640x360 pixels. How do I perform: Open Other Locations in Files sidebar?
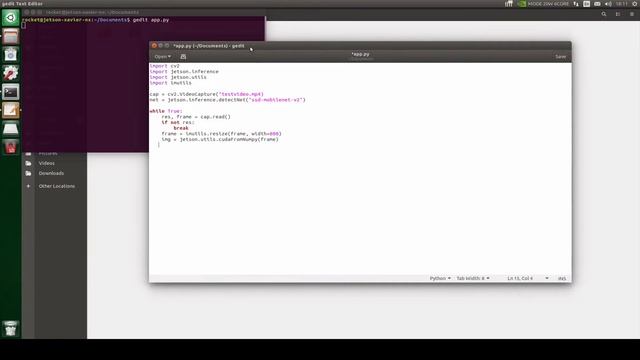pyautogui.click(x=56, y=186)
